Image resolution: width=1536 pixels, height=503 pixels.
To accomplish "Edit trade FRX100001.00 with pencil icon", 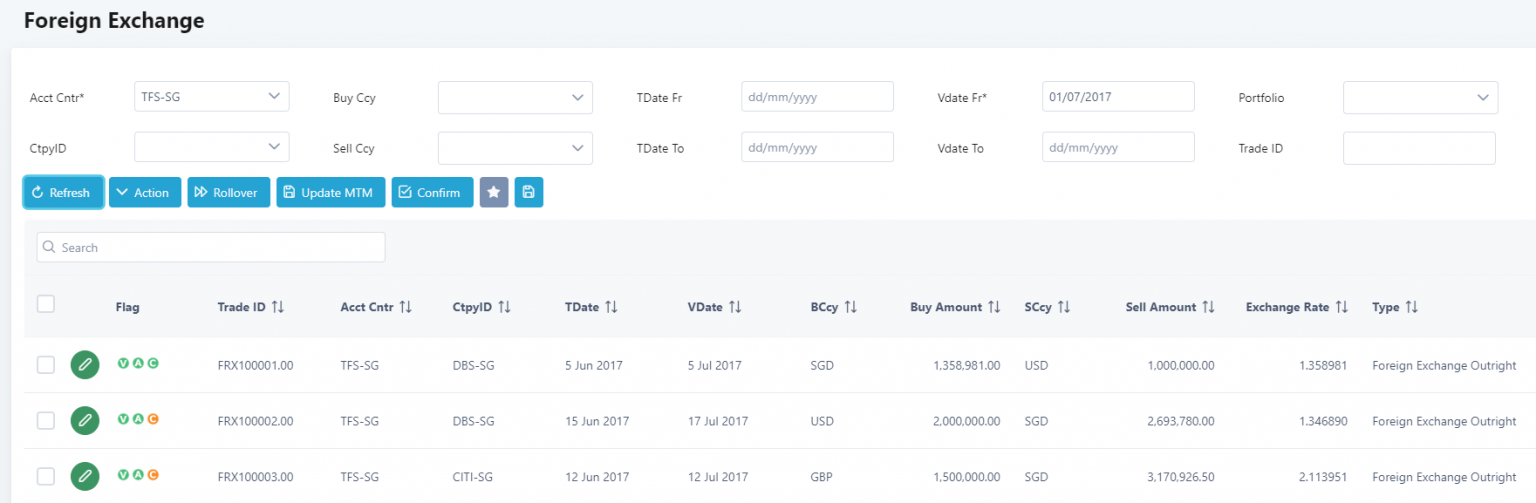I will [85, 365].
